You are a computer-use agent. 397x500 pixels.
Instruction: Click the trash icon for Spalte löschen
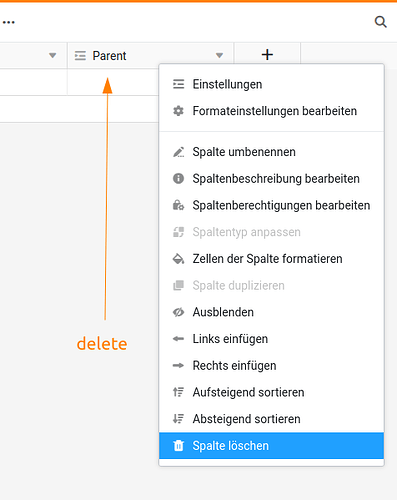[x=179, y=445]
